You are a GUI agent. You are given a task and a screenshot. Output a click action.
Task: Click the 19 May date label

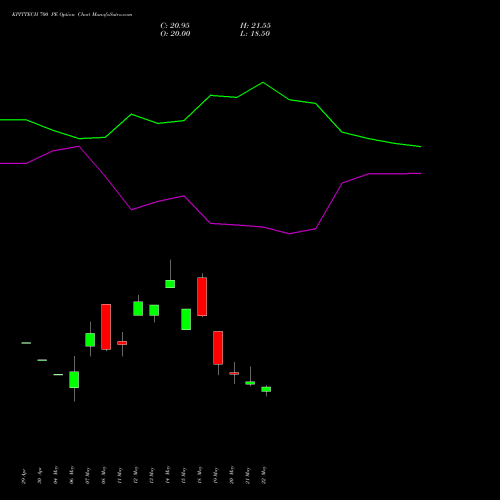[216, 475]
